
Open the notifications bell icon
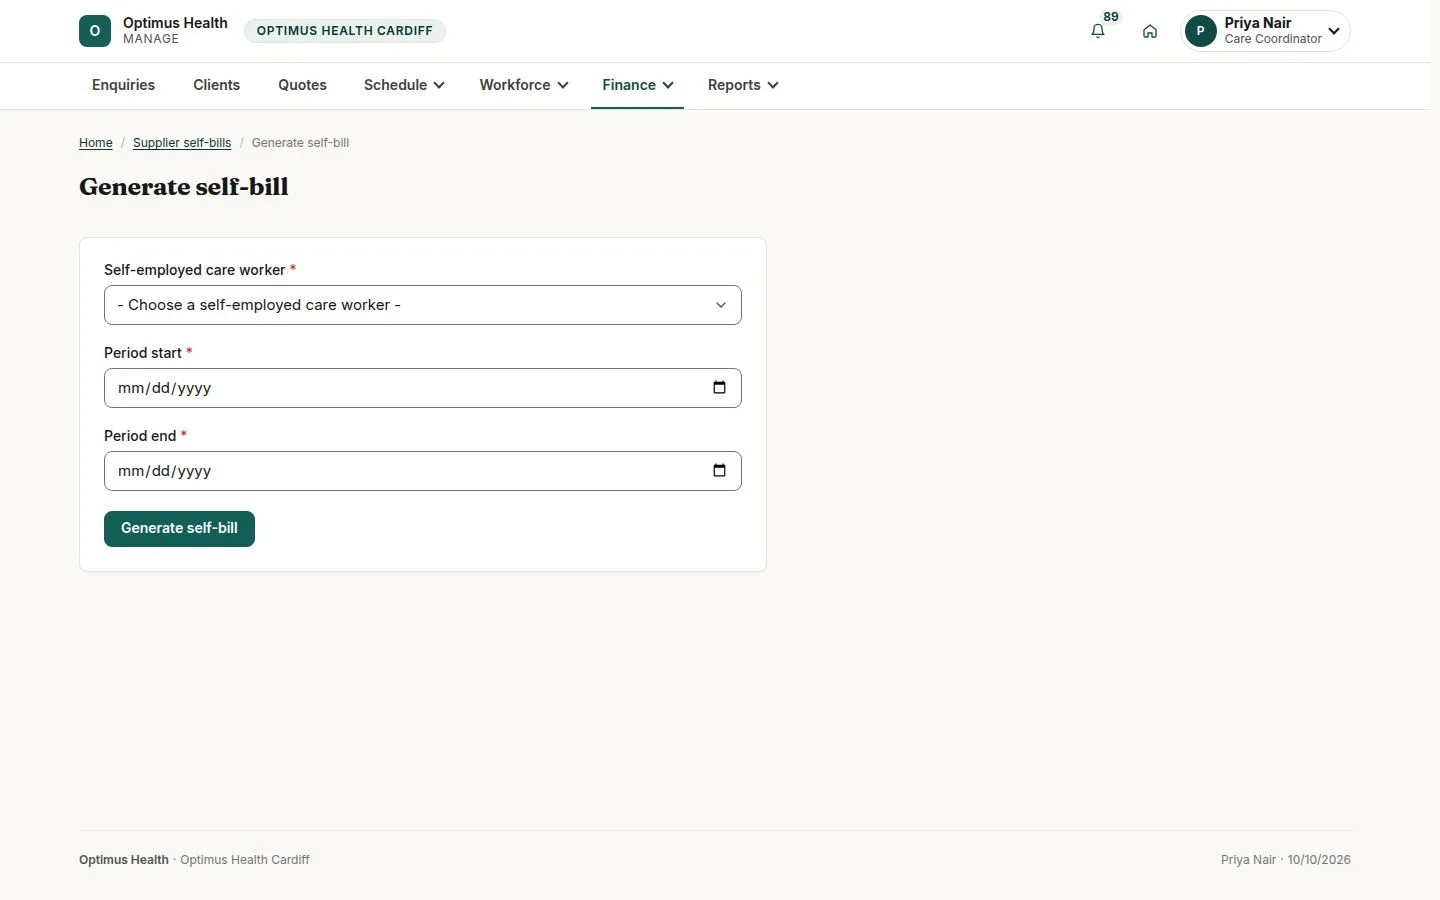[1098, 31]
